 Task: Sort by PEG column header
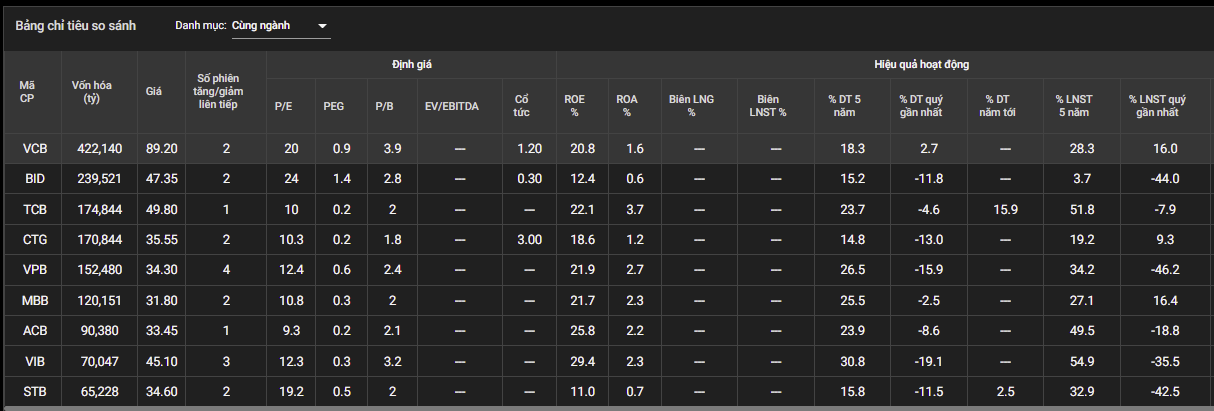333,106
